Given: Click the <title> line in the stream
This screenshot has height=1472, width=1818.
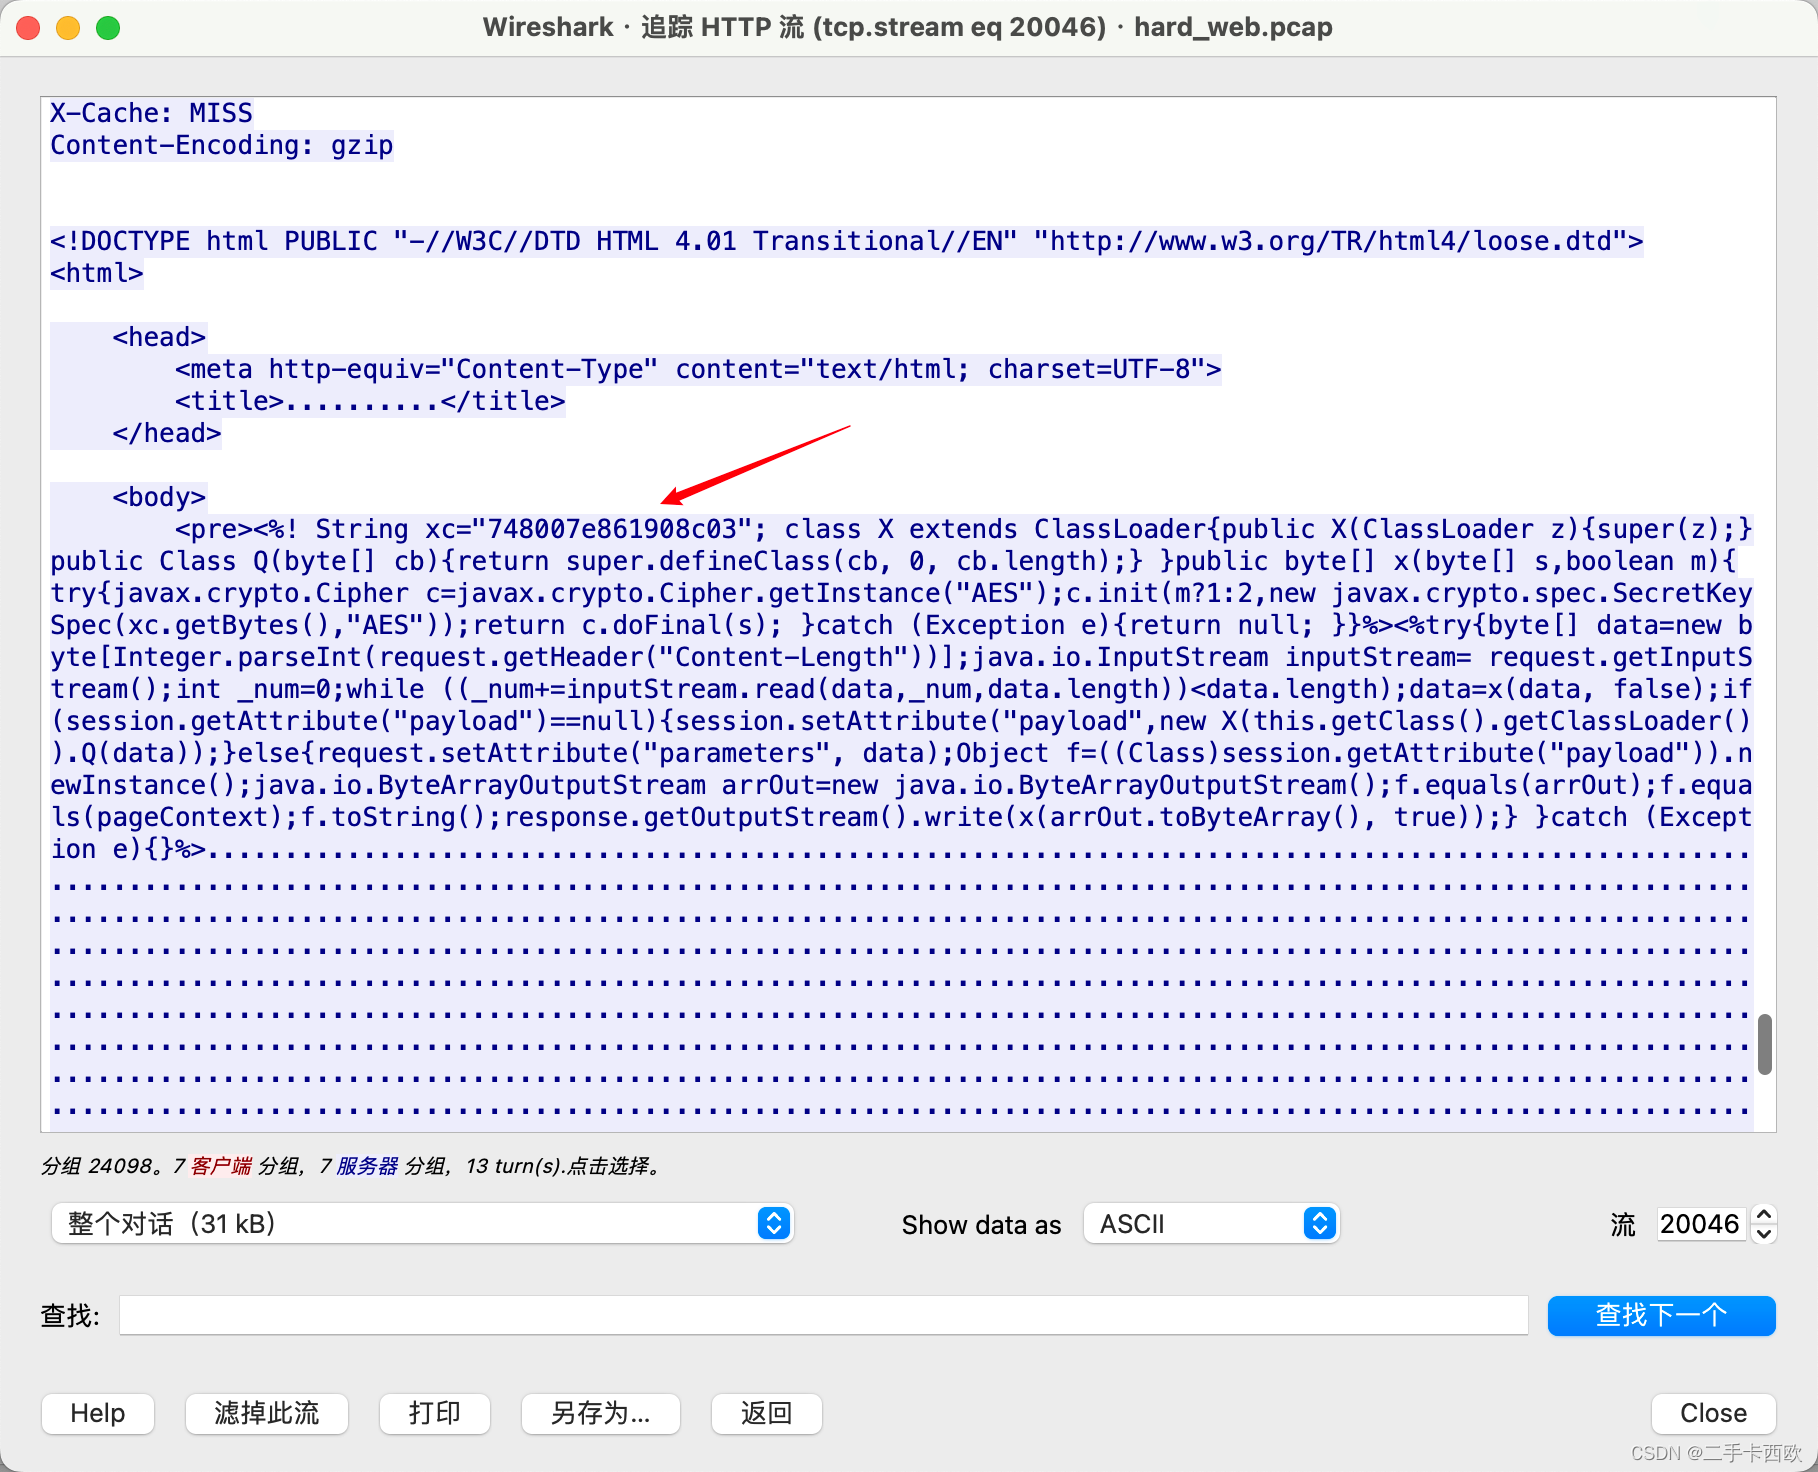Looking at the screenshot, I should (370, 401).
